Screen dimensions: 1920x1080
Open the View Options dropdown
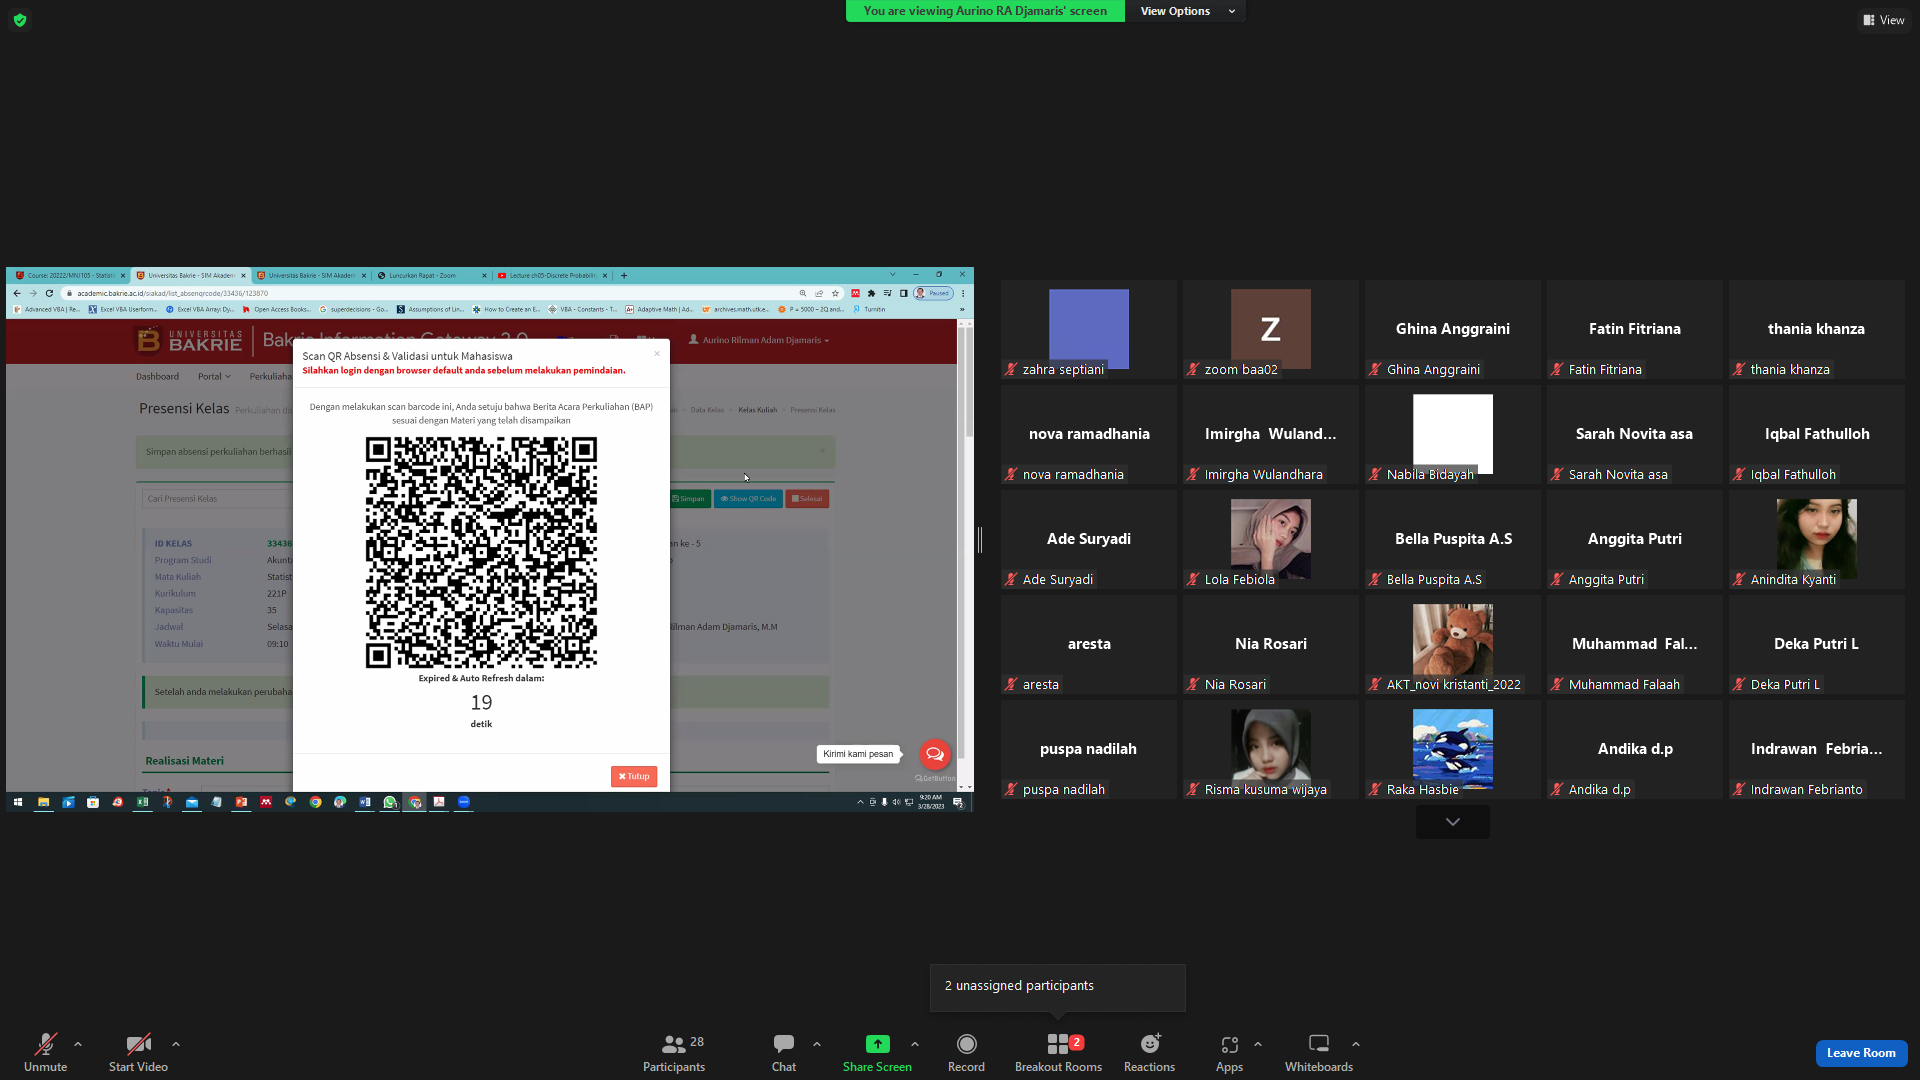(x=1187, y=11)
